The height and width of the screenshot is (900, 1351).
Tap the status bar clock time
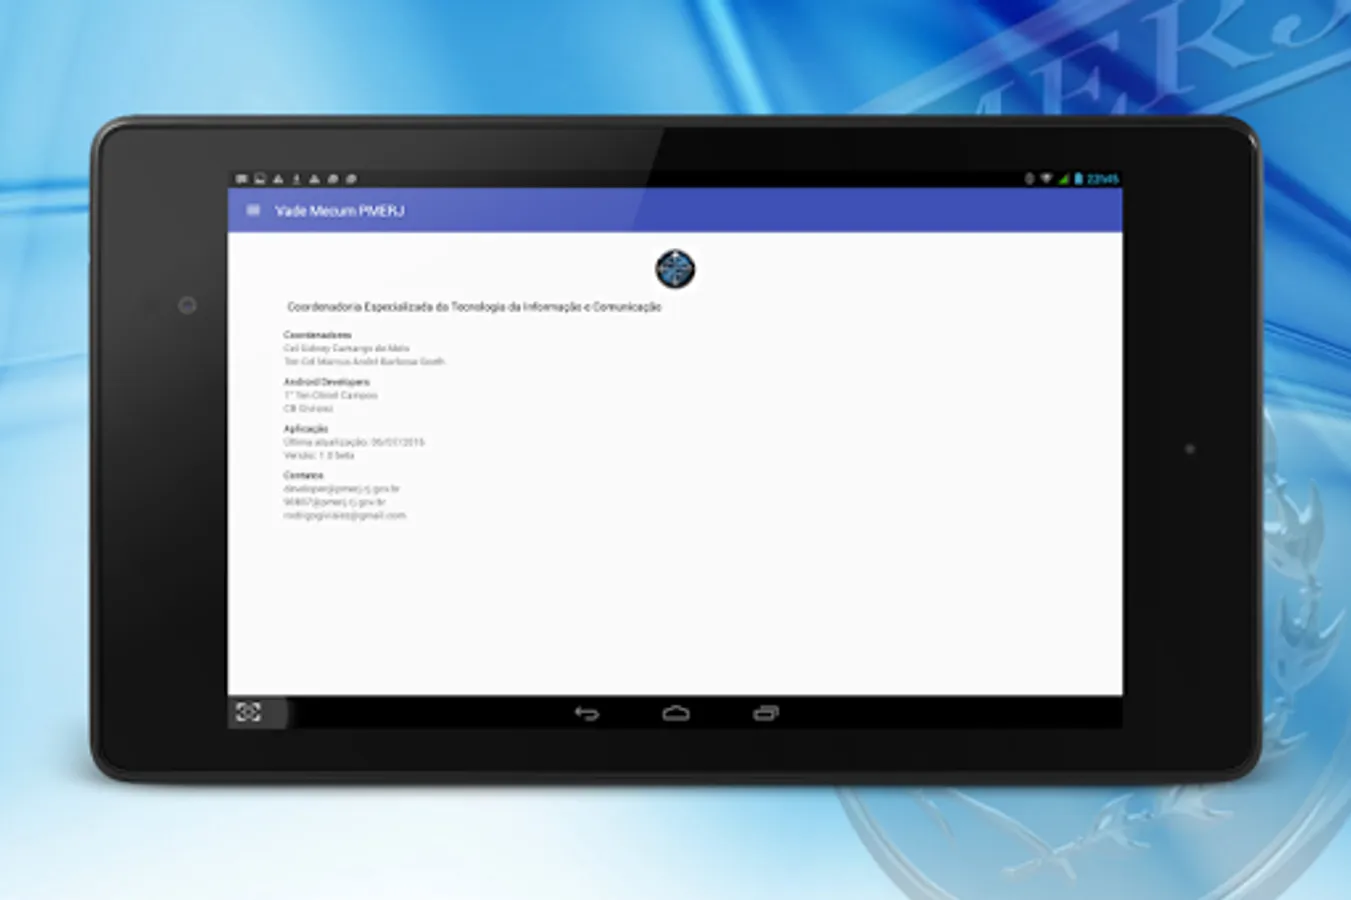[x=1102, y=179]
